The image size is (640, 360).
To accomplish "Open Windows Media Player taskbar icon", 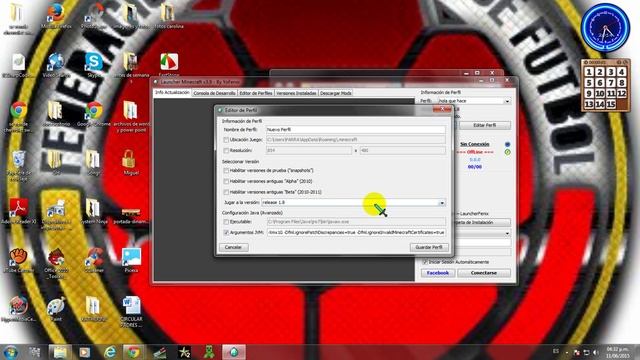I will click(x=84, y=352).
